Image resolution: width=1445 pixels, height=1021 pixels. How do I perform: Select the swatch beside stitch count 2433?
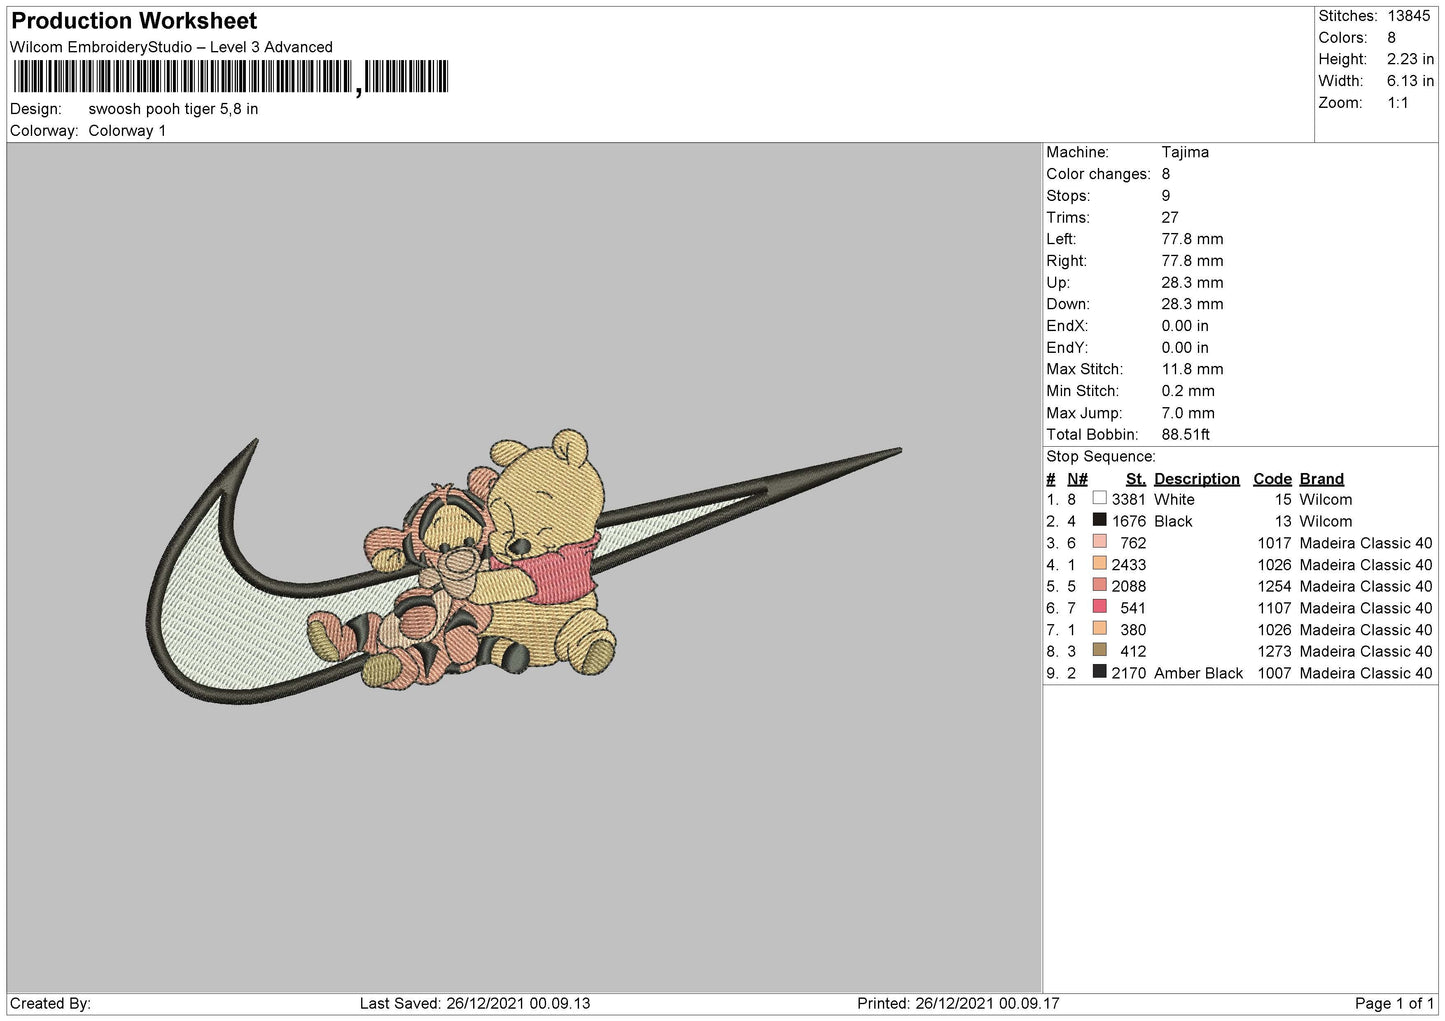click(x=1099, y=564)
